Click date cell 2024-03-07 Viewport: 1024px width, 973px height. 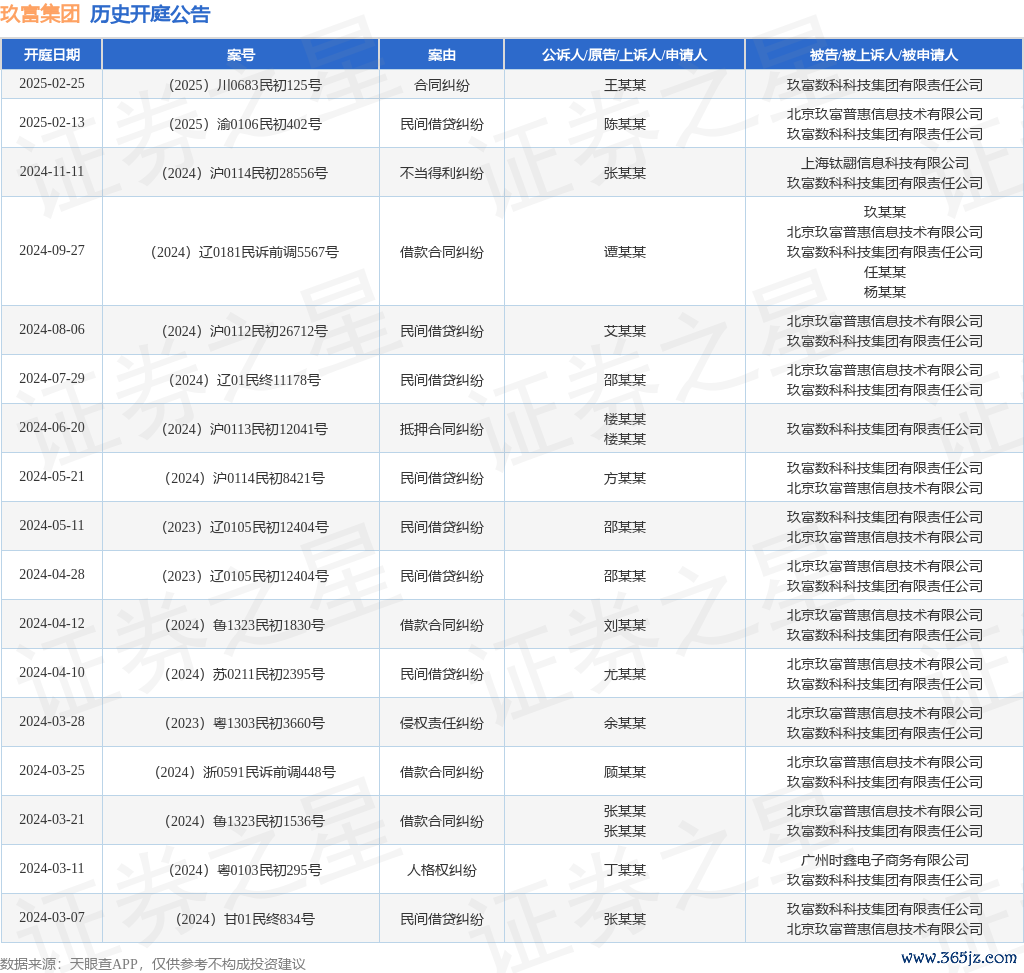pyautogui.click(x=52, y=917)
